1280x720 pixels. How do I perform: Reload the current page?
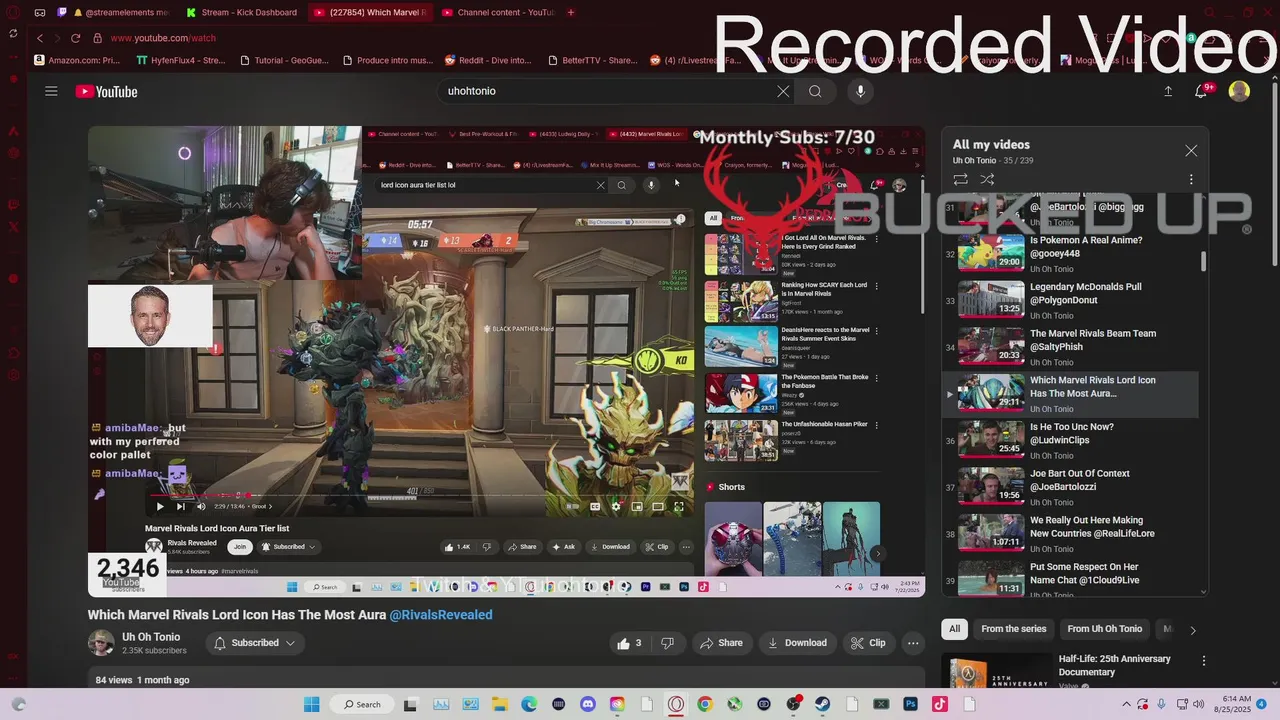click(x=75, y=38)
